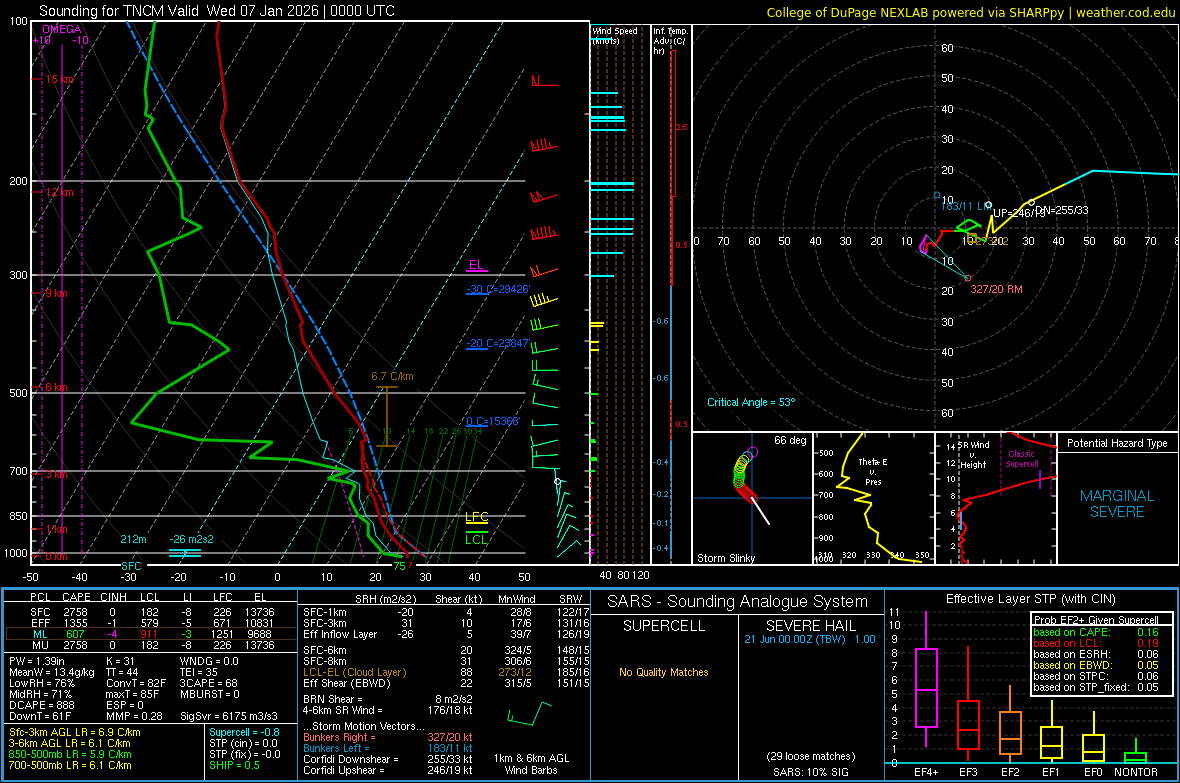
Task: Click the Wind Speed (knots) panel header
Action: point(614,35)
